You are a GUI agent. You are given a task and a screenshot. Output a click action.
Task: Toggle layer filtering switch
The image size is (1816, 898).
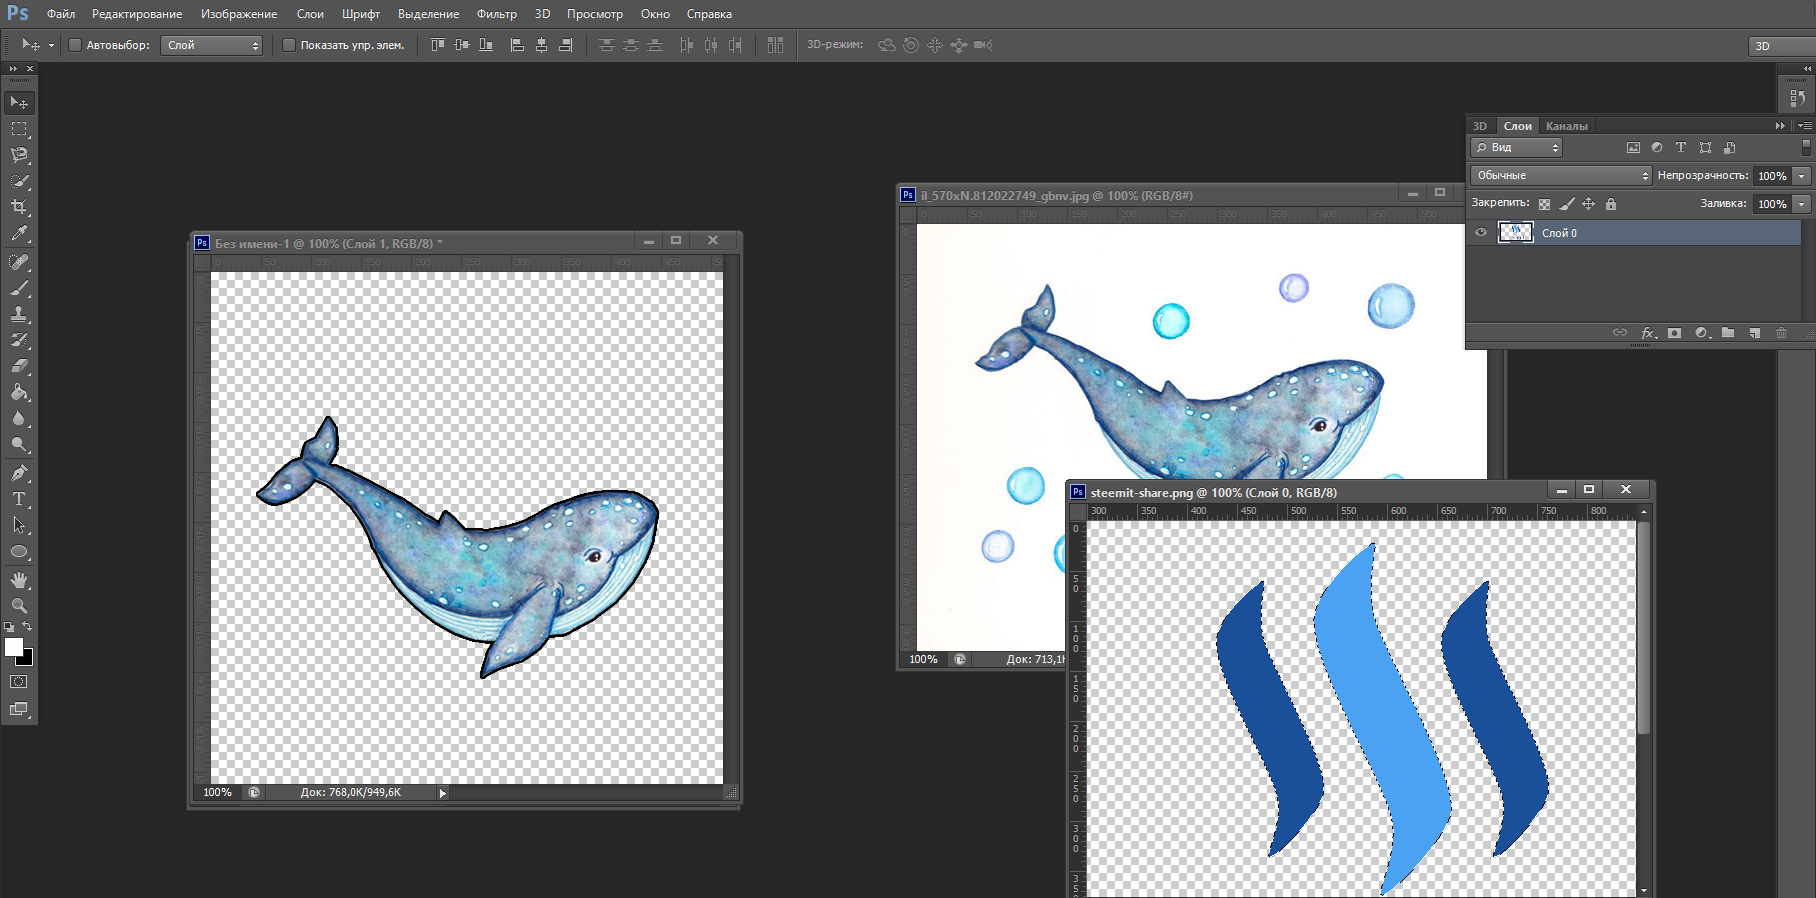coord(1806,147)
